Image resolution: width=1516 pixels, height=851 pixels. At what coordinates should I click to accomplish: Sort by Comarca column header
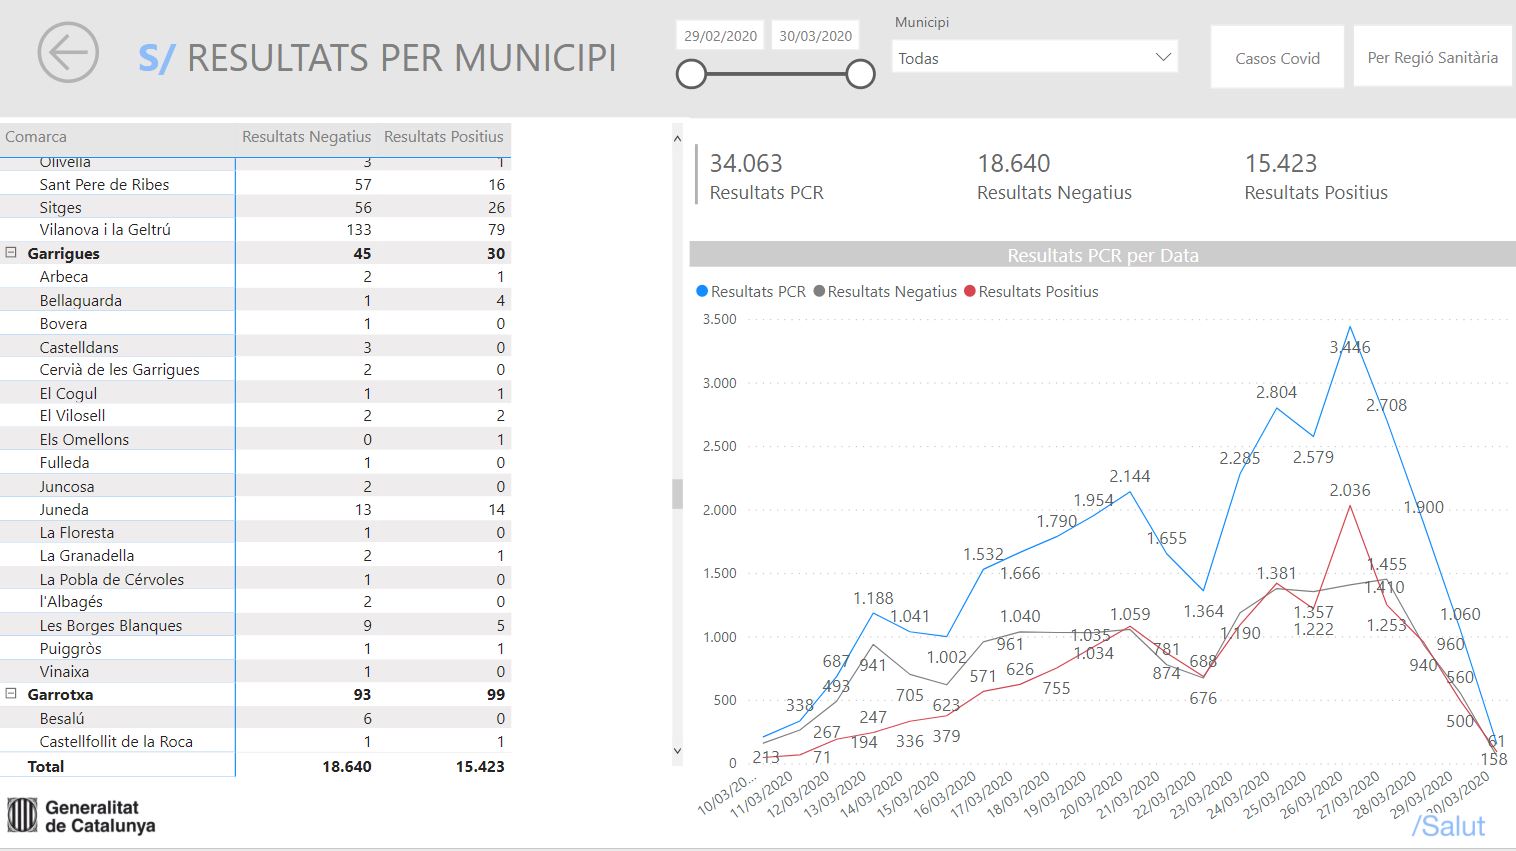[x=36, y=137]
